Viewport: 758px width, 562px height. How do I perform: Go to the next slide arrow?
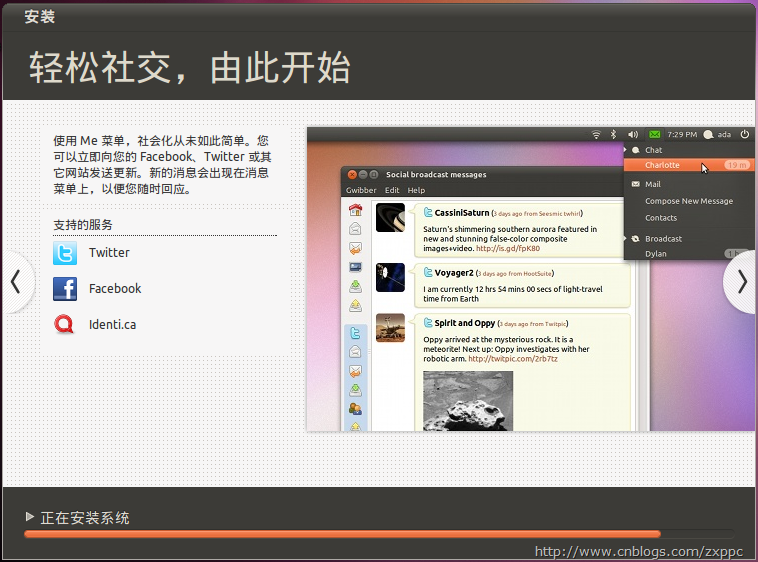pyautogui.click(x=741, y=283)
